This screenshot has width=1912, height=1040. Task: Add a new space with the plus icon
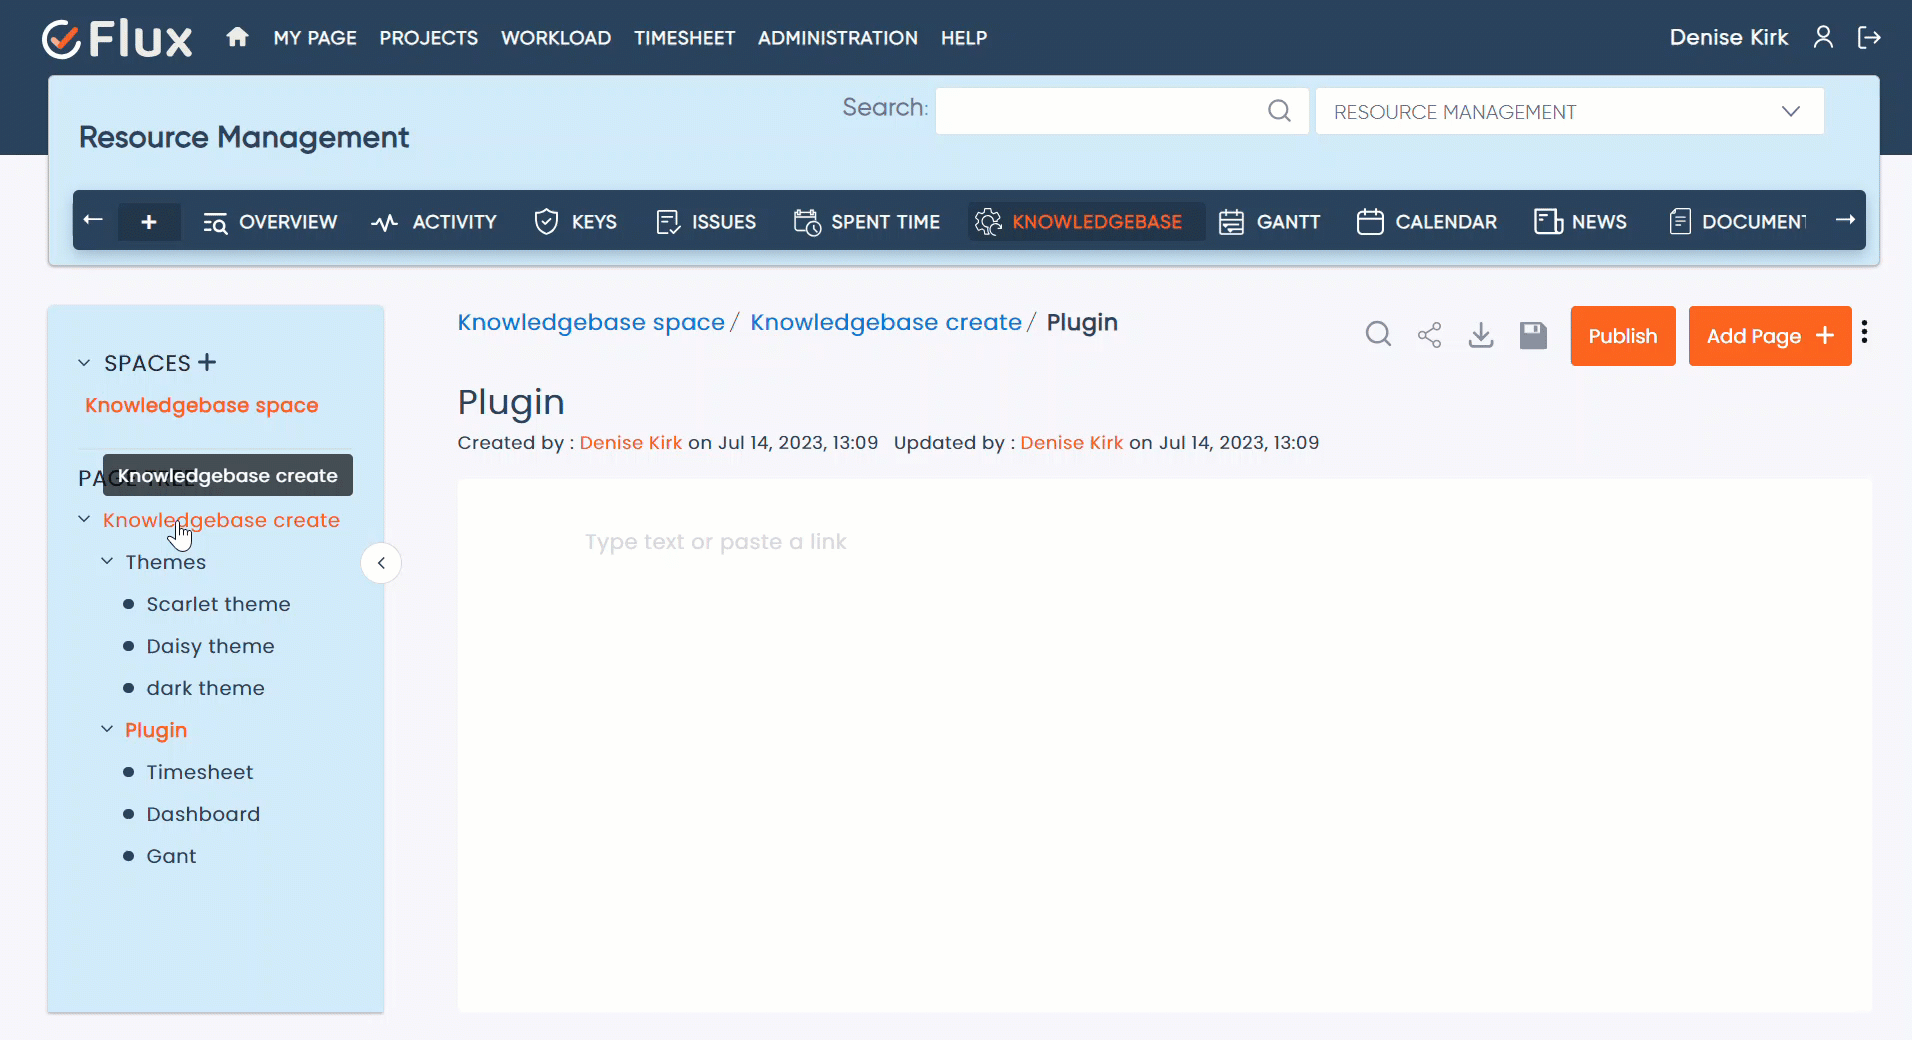(x=207, y=362)
